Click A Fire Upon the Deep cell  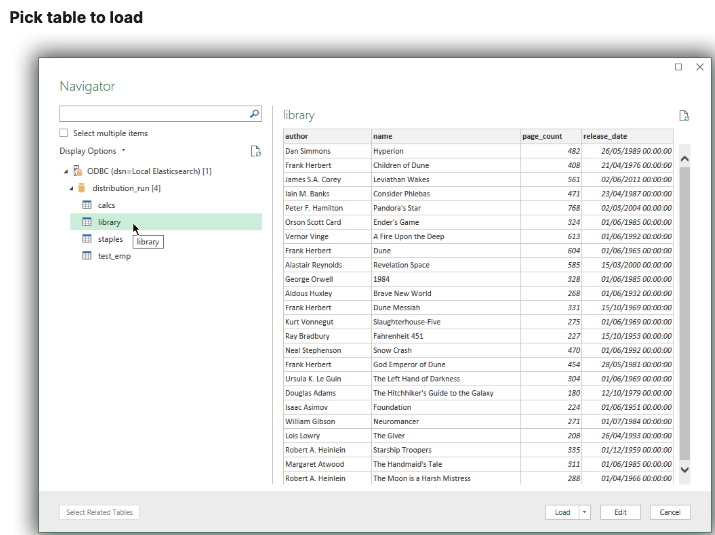[446, 236]
